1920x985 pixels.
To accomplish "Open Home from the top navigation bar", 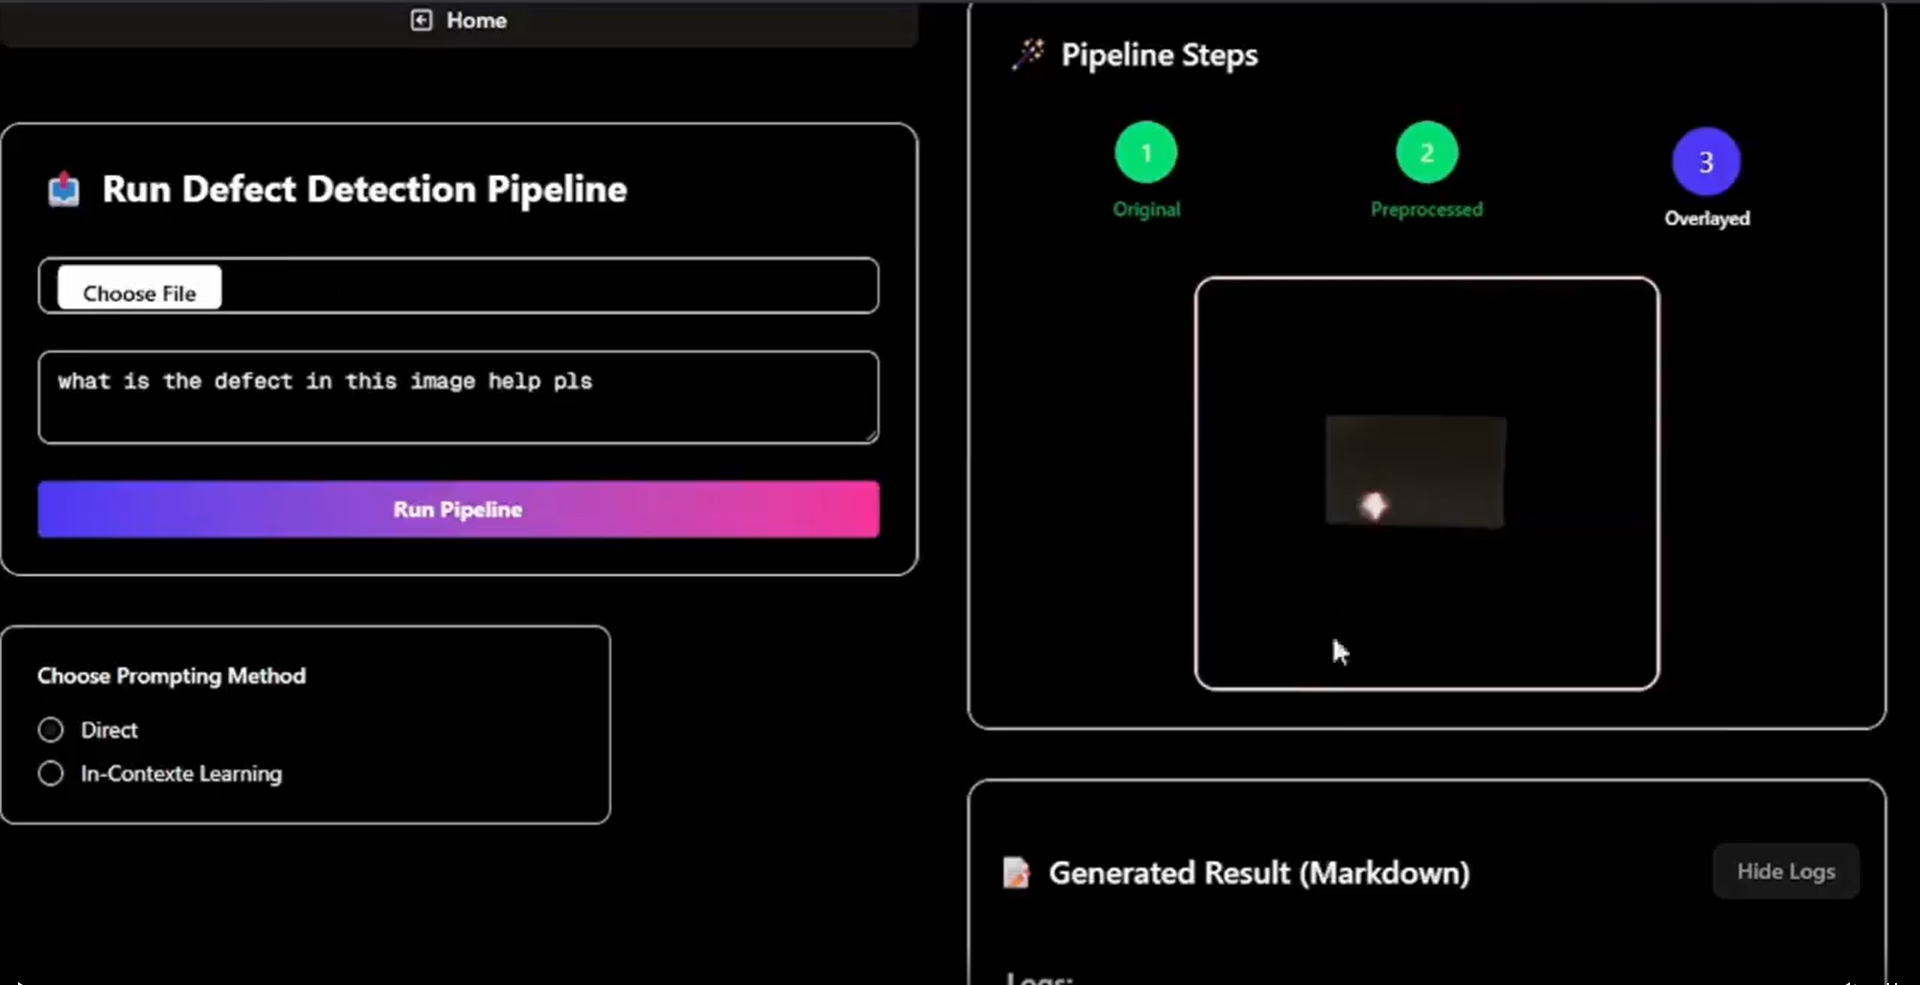I will (x=476, y=20).
